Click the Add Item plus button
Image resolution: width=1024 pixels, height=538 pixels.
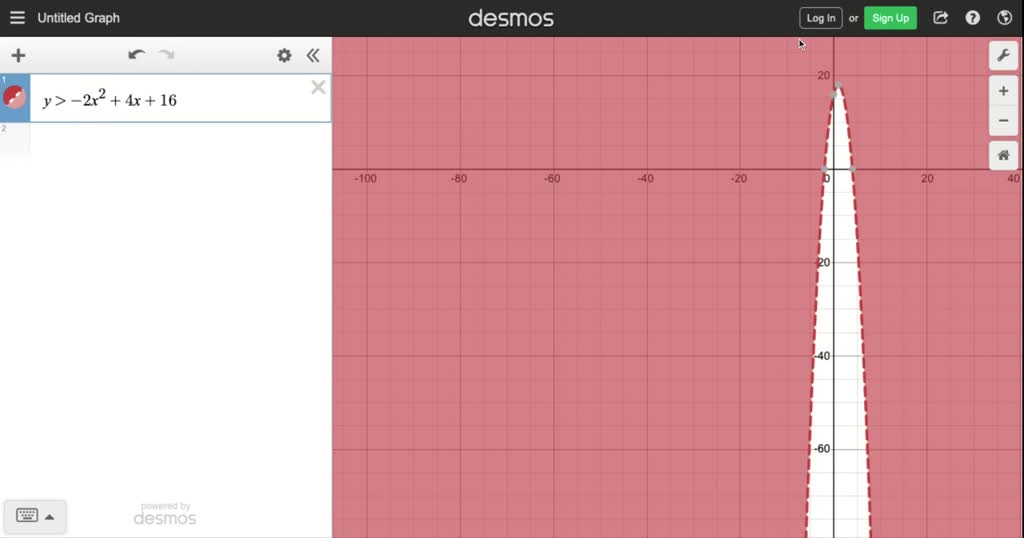(18, 56)
